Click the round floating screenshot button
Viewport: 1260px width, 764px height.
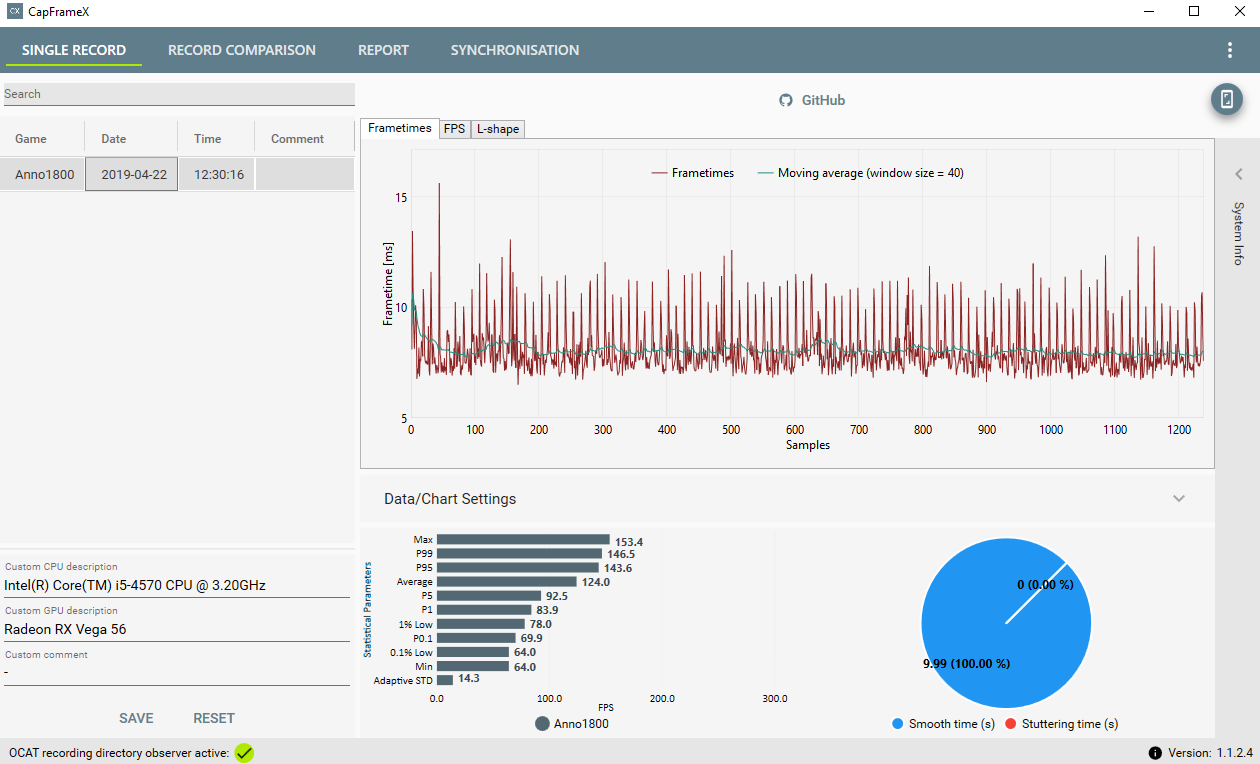(1227, 99)
